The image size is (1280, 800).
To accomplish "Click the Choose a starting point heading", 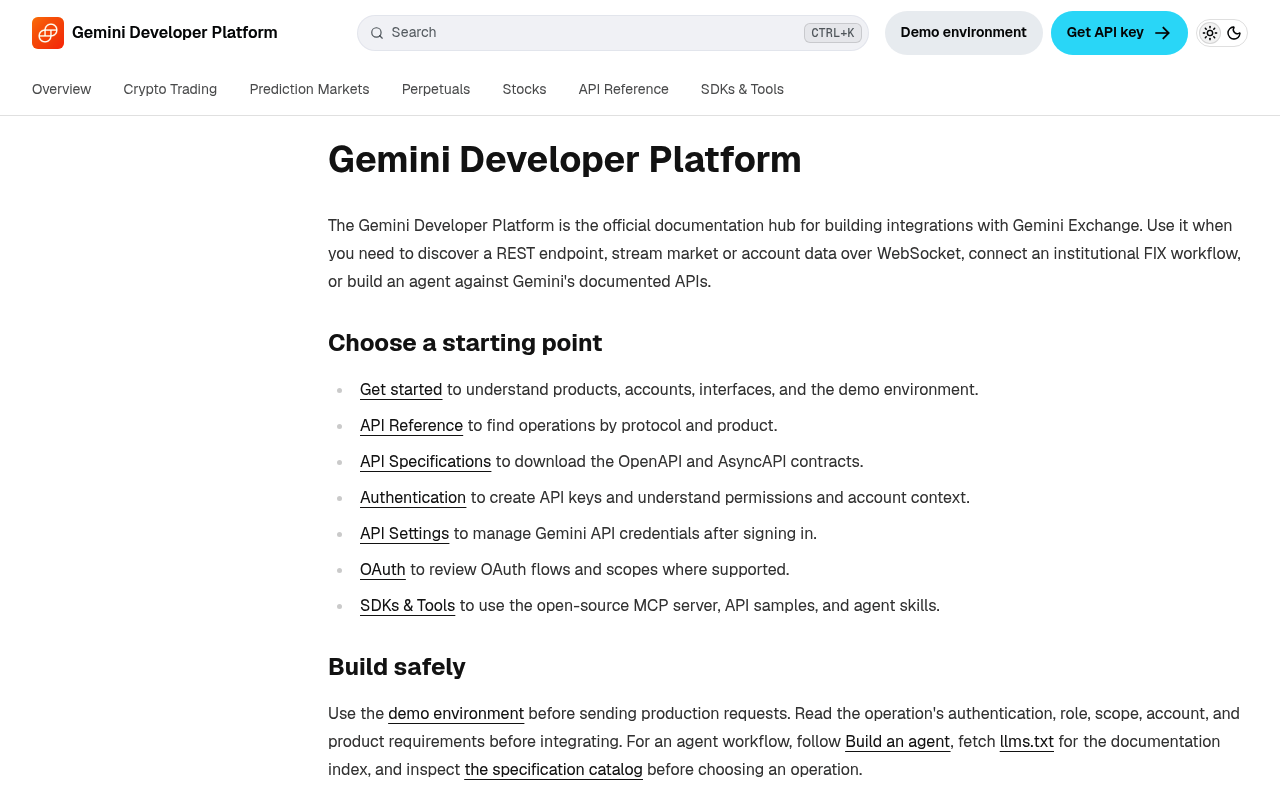I will pos(465,343).
